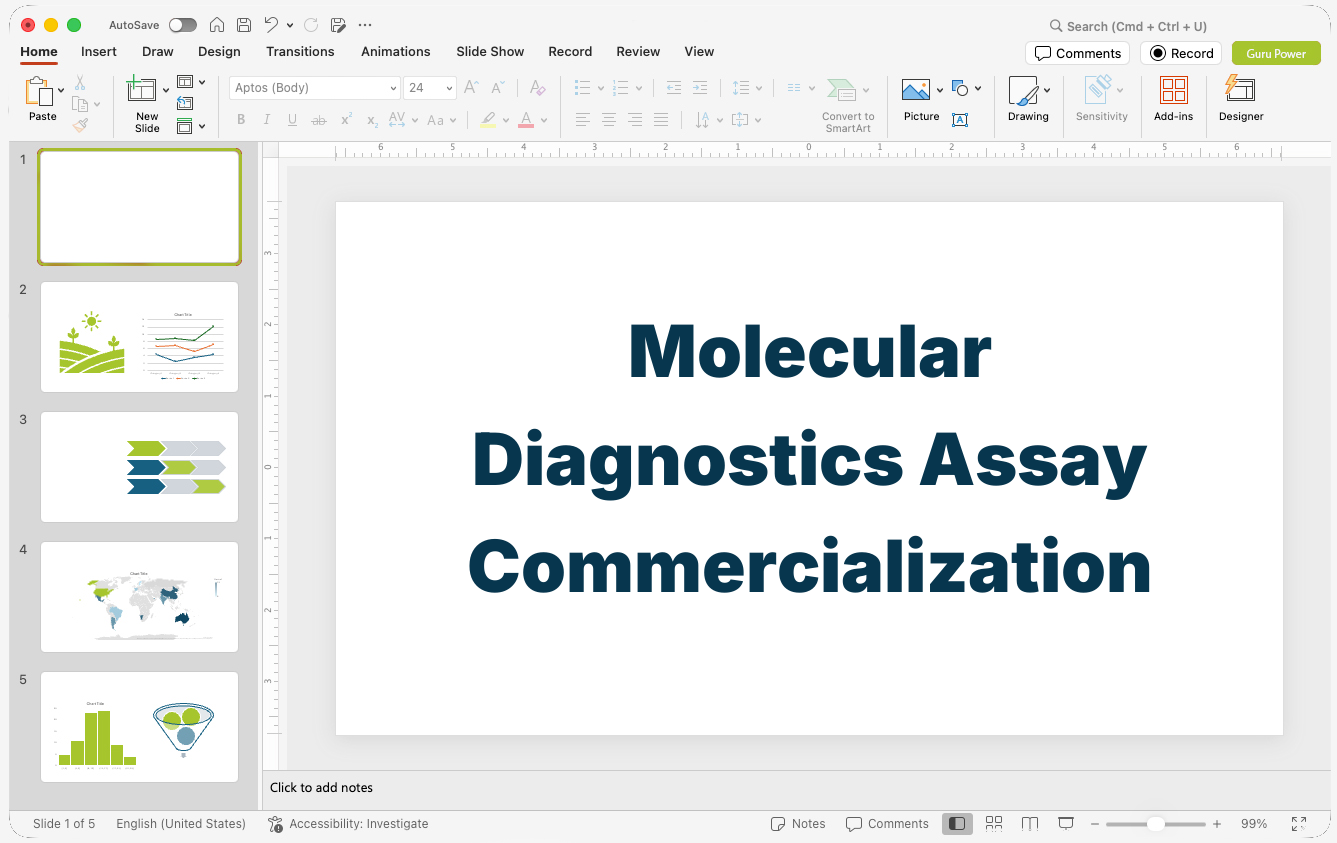Image resolution: width=1337 pixels, height=843 pixels.
Task: Open the Animations tab
Action: click(396, 51)
